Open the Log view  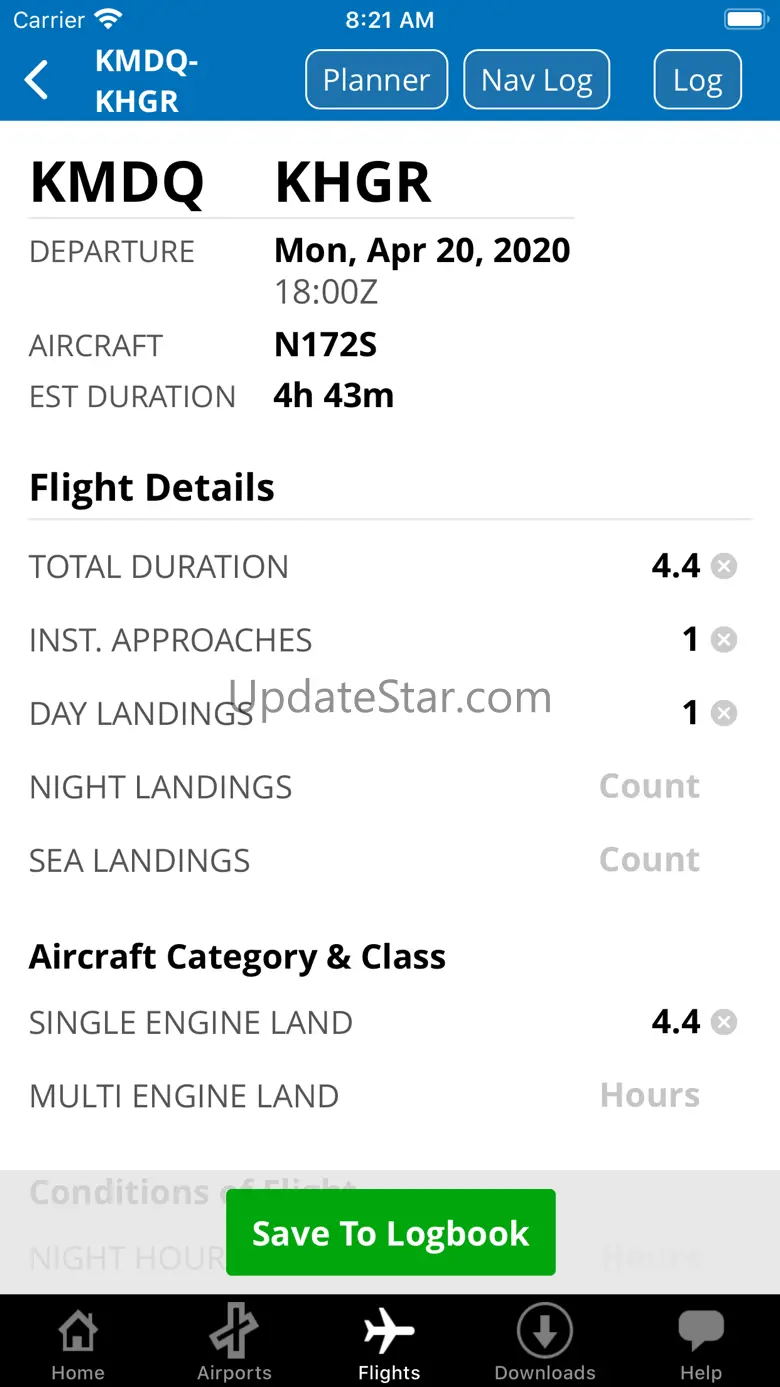pos(697,80)
